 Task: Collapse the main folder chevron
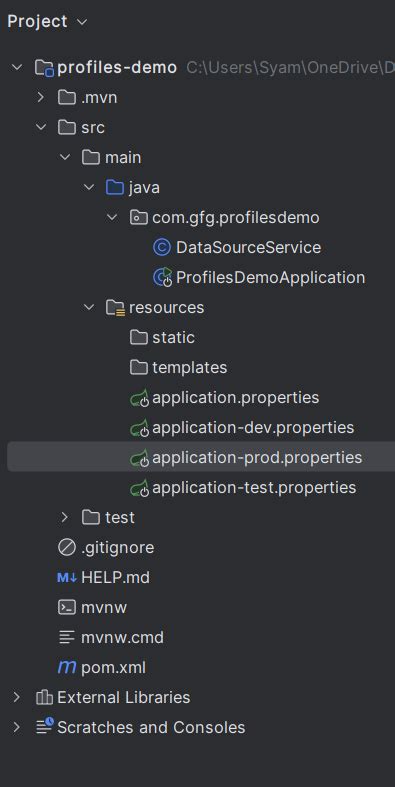click(65, 158)
